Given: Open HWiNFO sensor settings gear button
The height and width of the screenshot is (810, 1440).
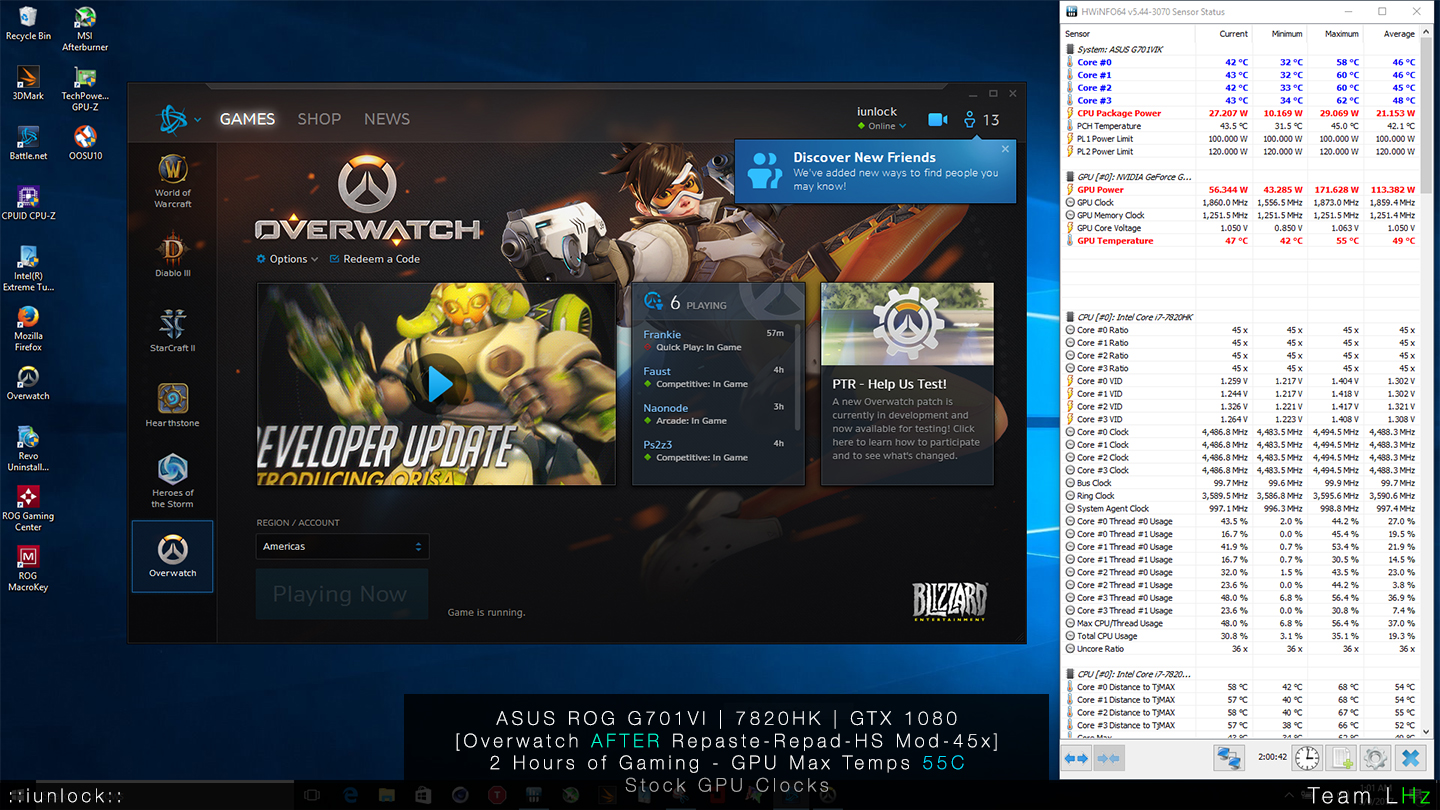Looking at the screenshot, I should [1375, 758].
